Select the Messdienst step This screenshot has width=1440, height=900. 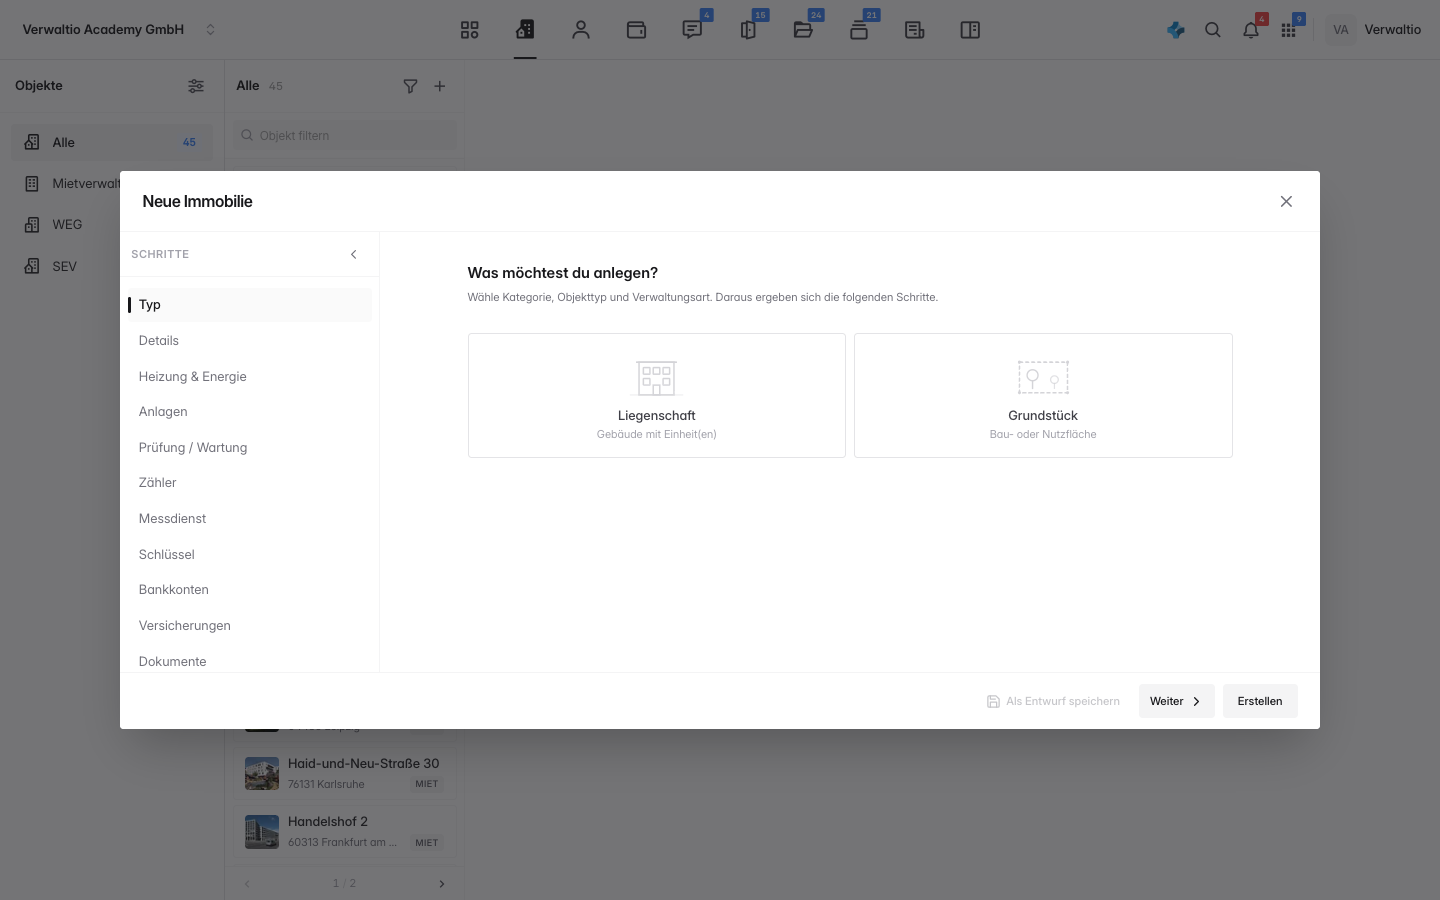click(249, 518)
